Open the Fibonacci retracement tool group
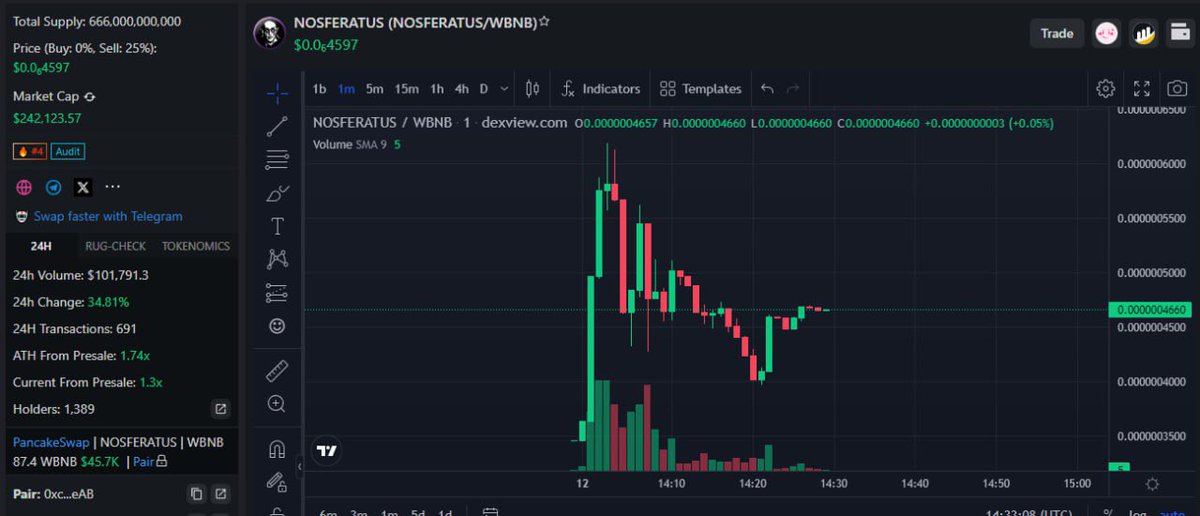Image resolution: width=1200 pixels, height=516 pixels. [x=277, y=159]
